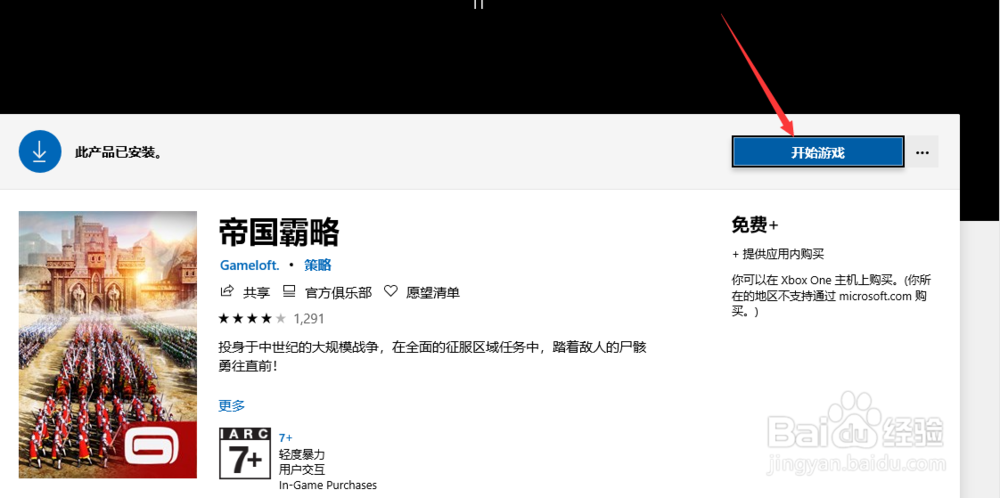Image resolution: width=1000 pixels, height=498 pixels.
Task: Click the Xbox One purchase notice text
Action: click(x=832, y=296)
